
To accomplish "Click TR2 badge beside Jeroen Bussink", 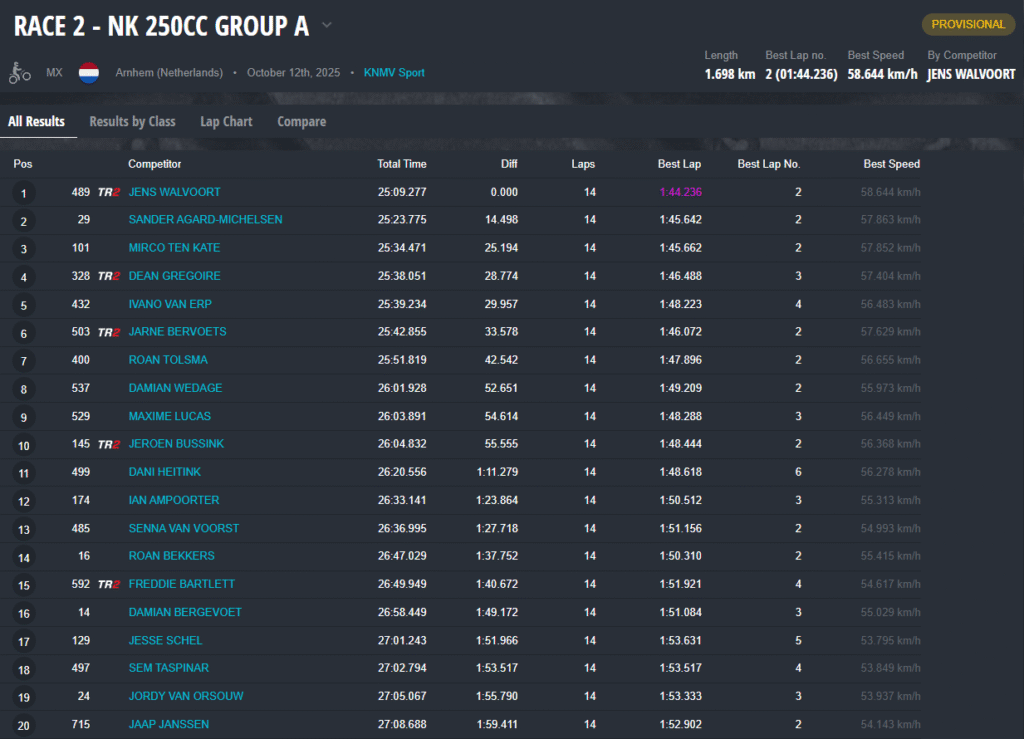I will [x=109, y=444].
